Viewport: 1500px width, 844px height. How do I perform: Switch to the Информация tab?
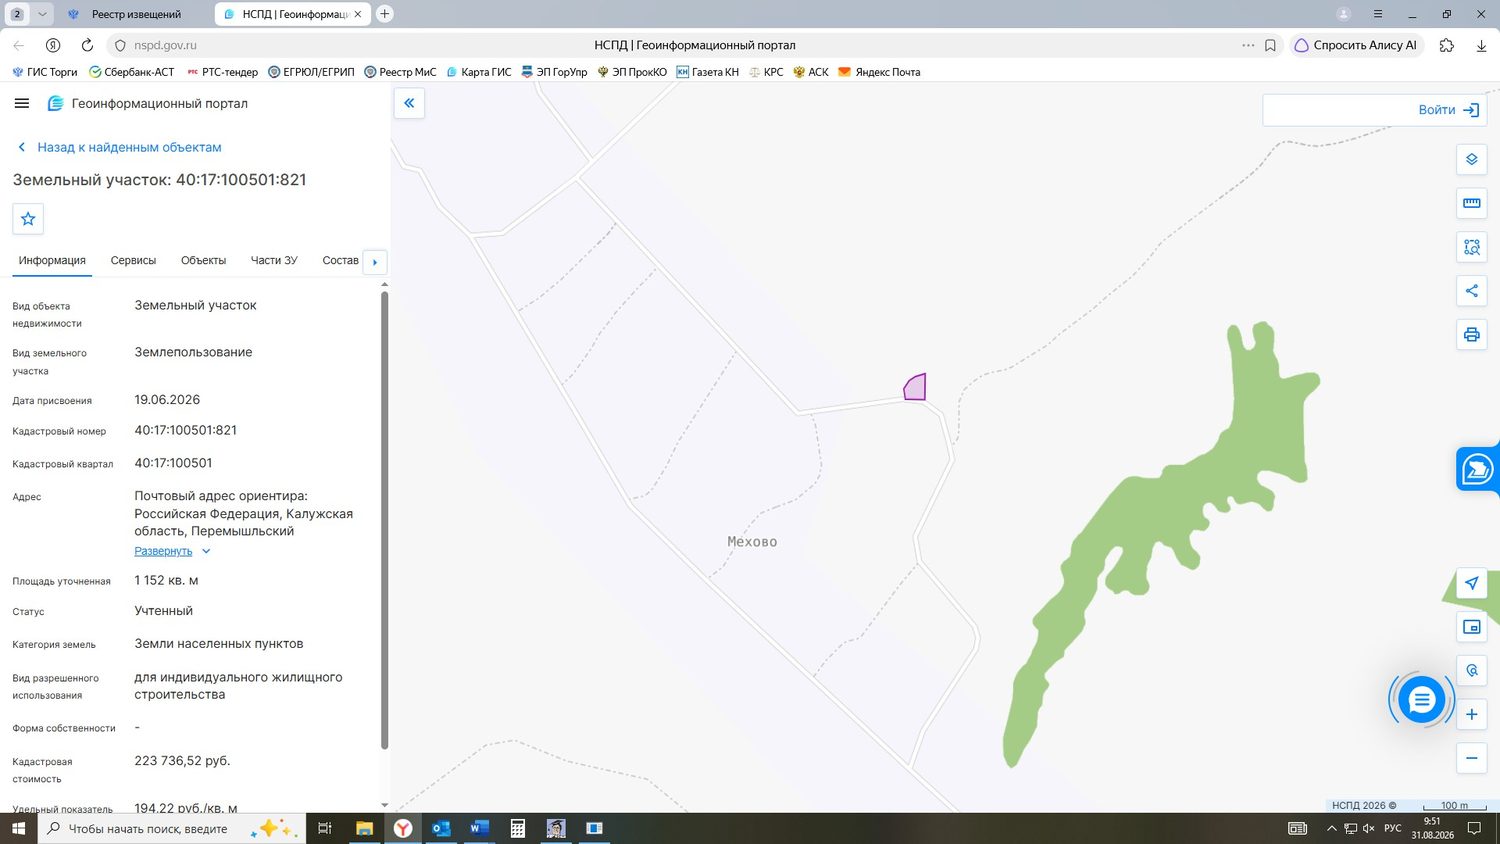coord(52,261)
